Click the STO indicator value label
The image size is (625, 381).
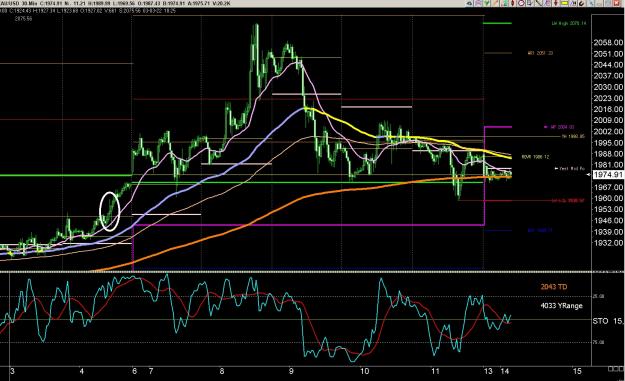608,321
